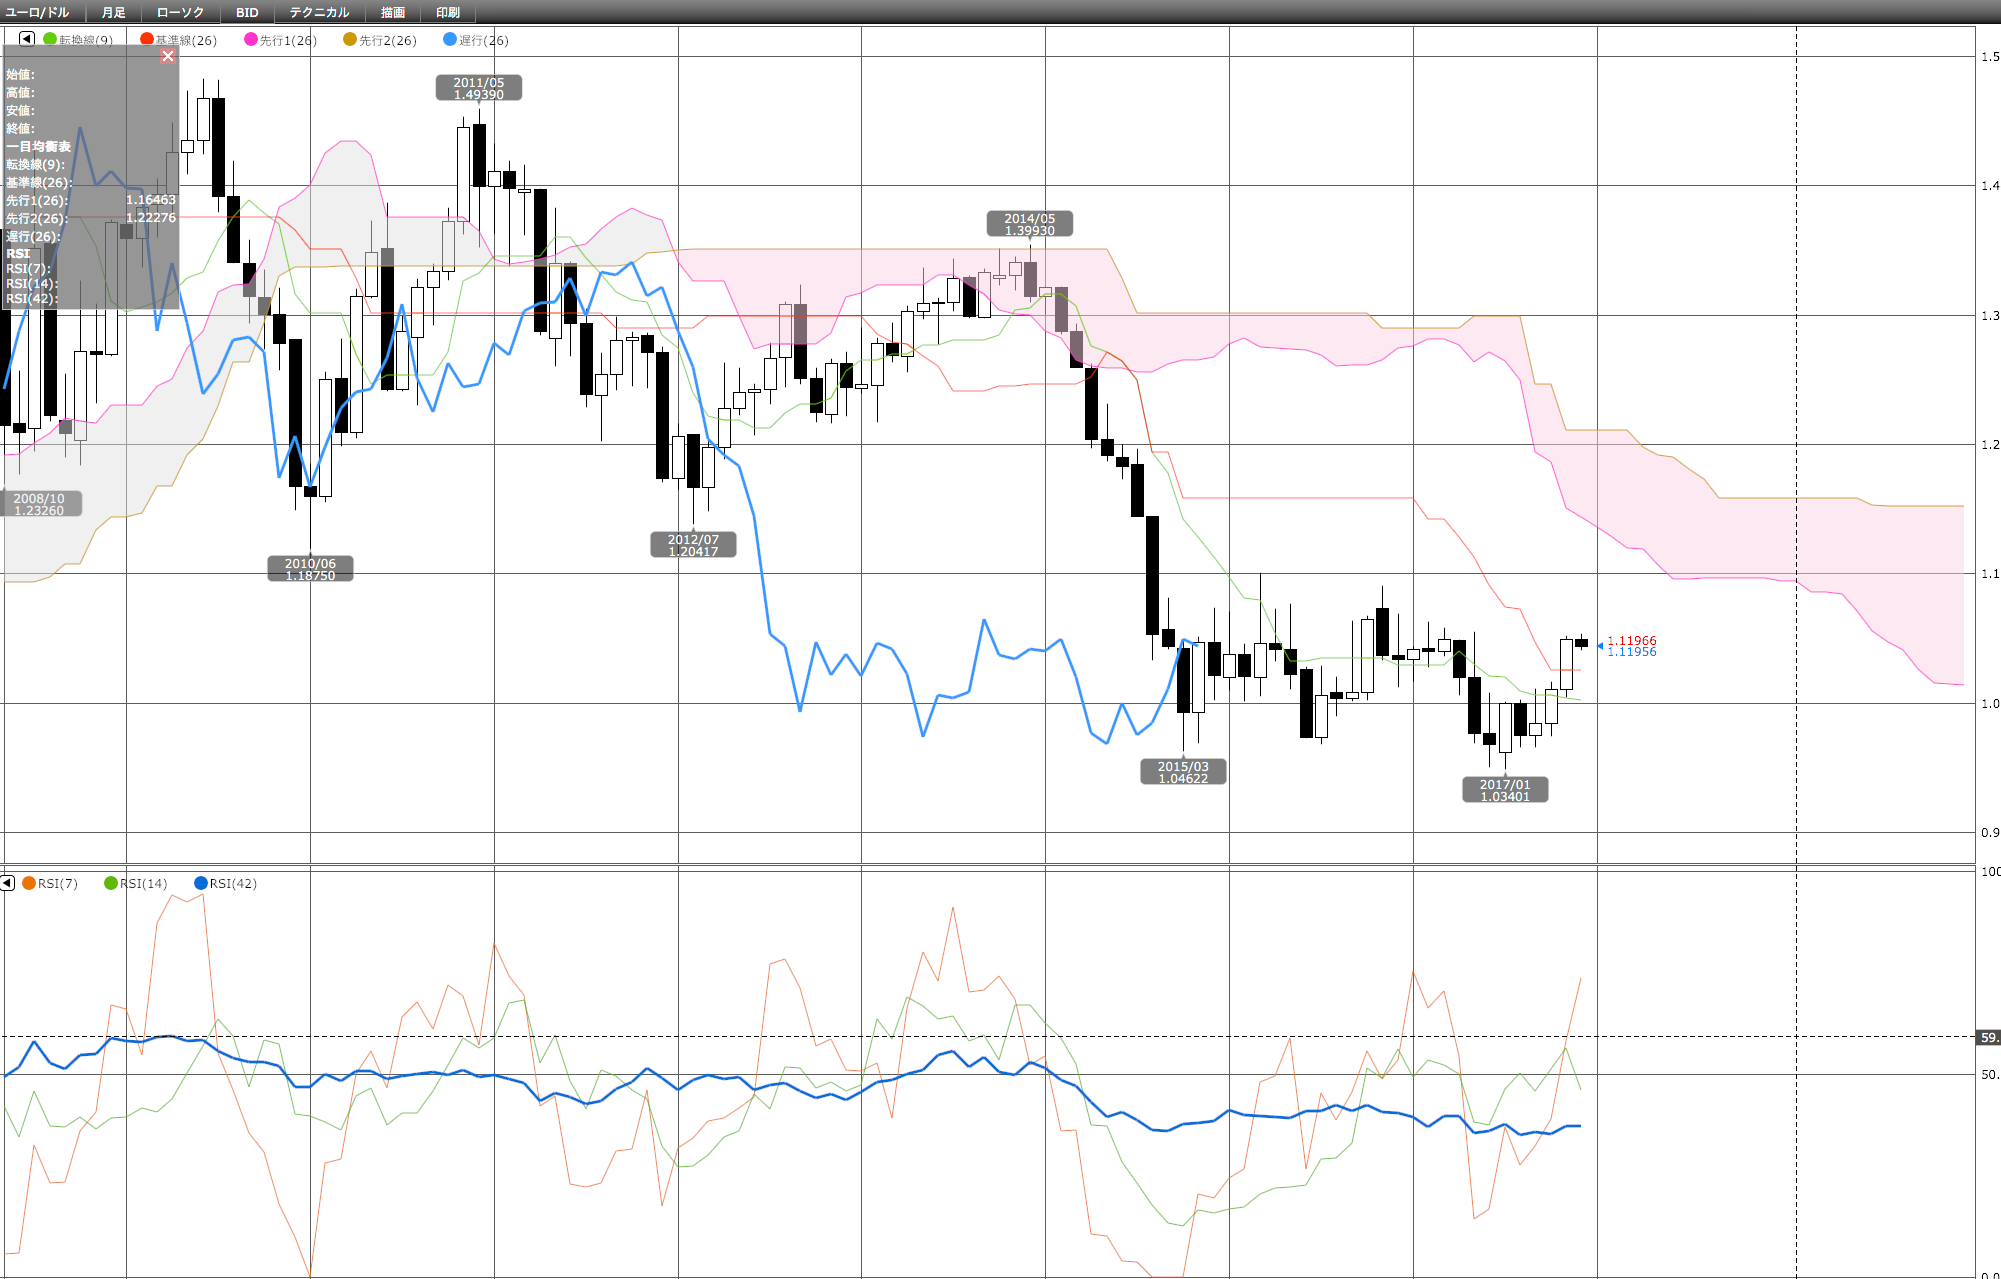Toggle the blue RSI(42) legend dot

coord(201,883)
